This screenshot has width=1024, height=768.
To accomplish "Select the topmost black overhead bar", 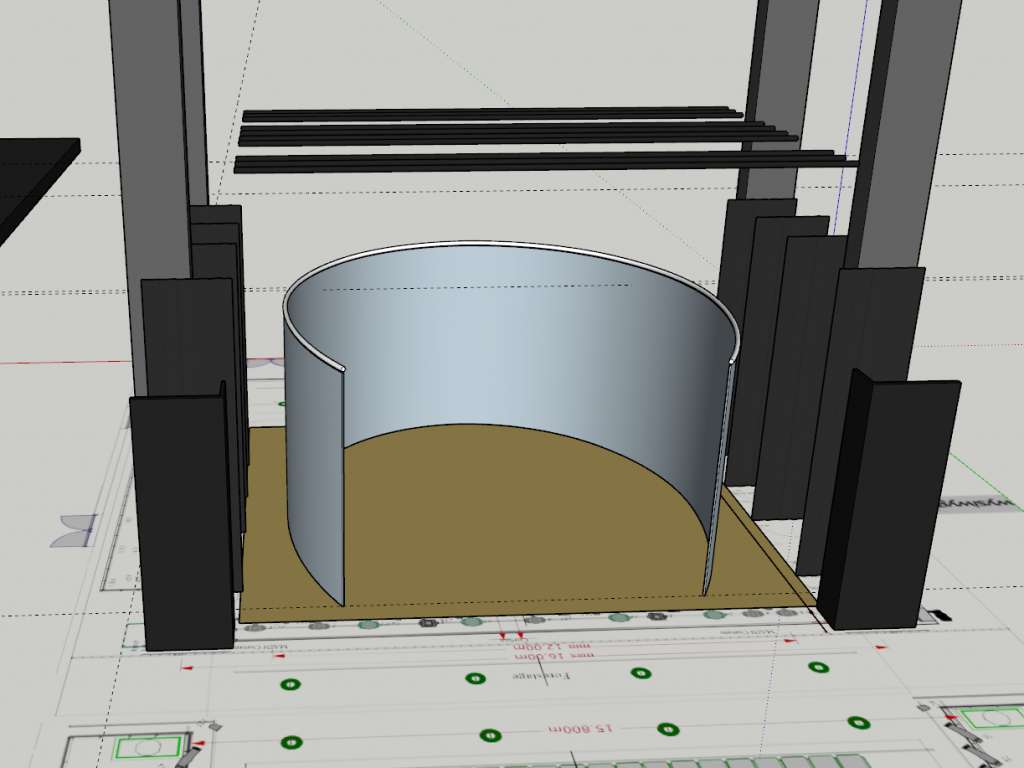I will 490,114.
